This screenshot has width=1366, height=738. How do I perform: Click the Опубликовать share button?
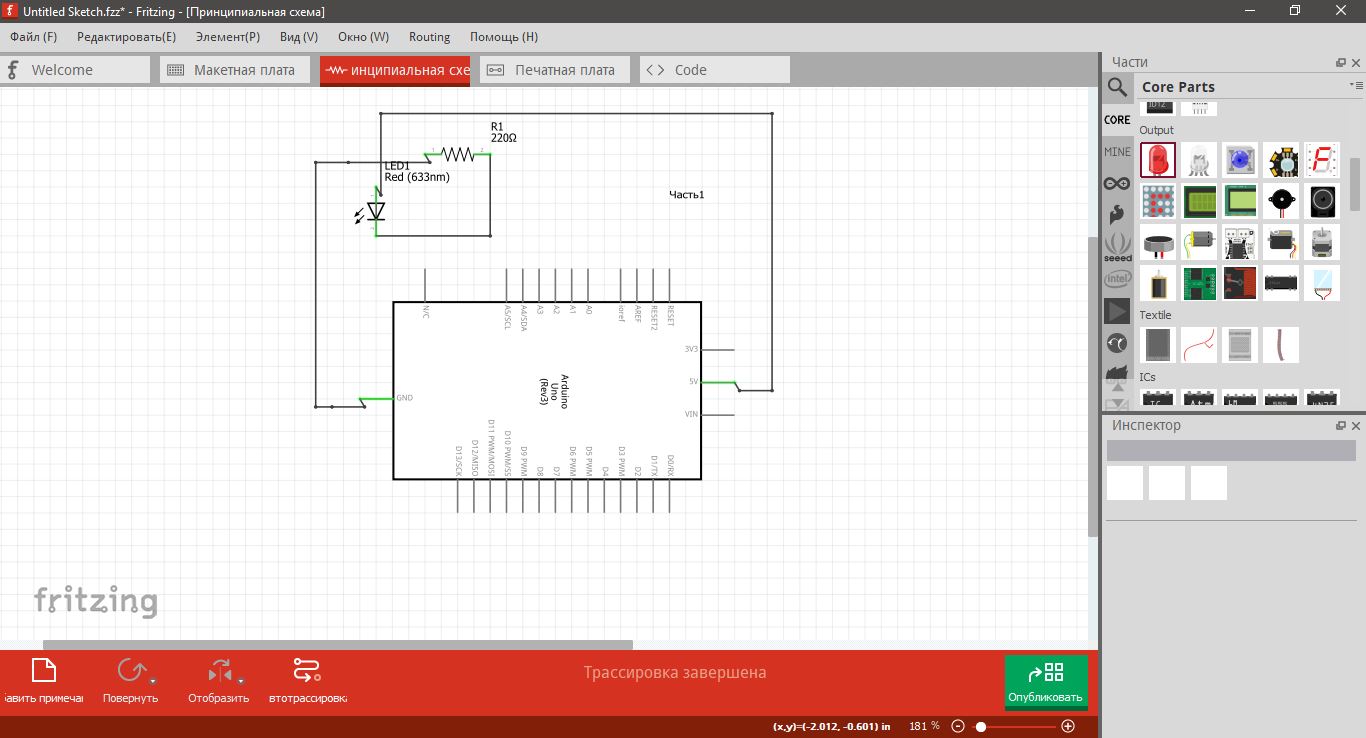[x=1046, y=681]
